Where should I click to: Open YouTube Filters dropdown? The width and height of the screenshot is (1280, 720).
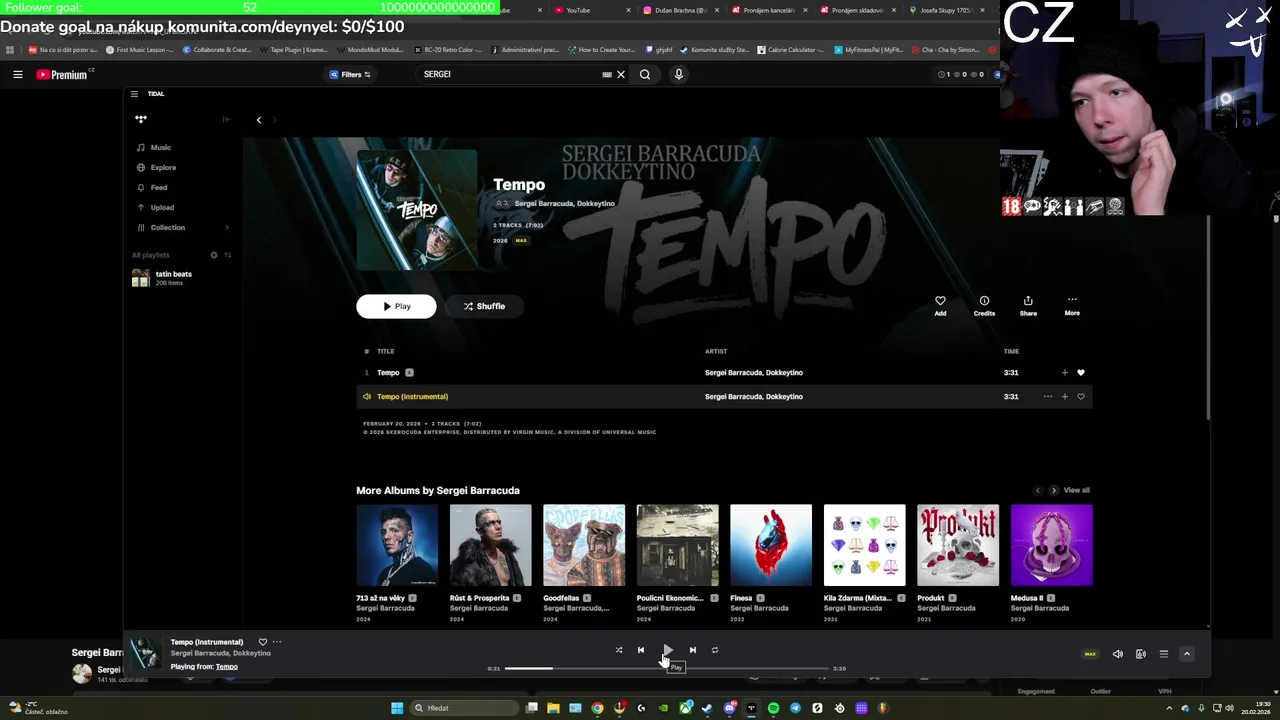point(350,74)
